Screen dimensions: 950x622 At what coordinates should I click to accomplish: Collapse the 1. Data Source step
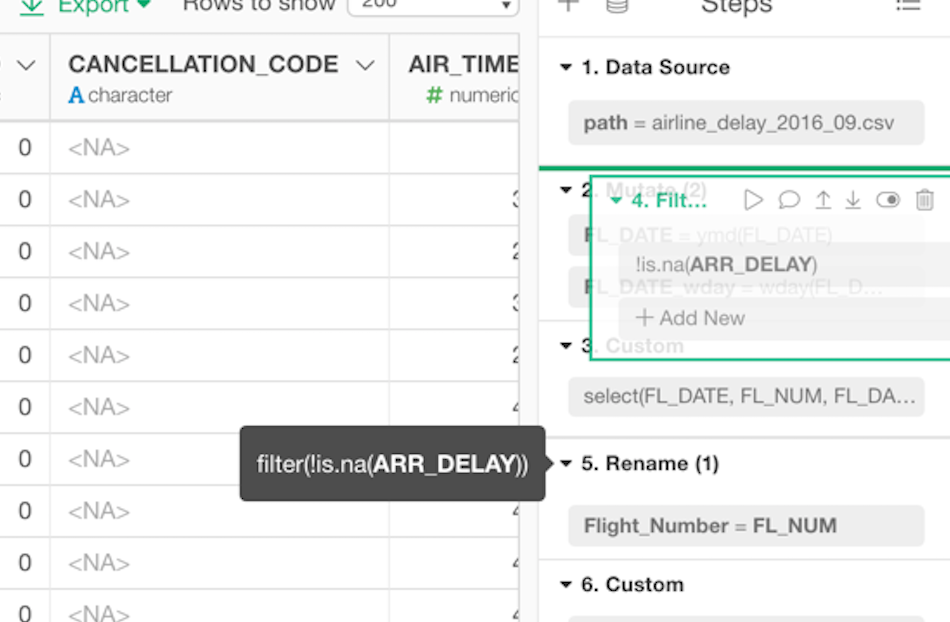click(x=566, y=67)
